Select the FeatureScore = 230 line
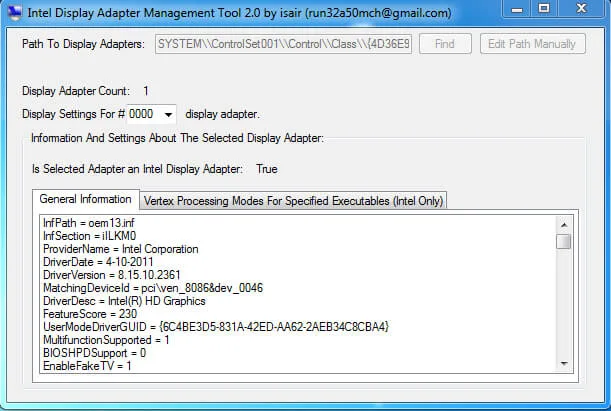Viewport: 611px width, 411px height. pyautogui.click(x=90, y=314)
